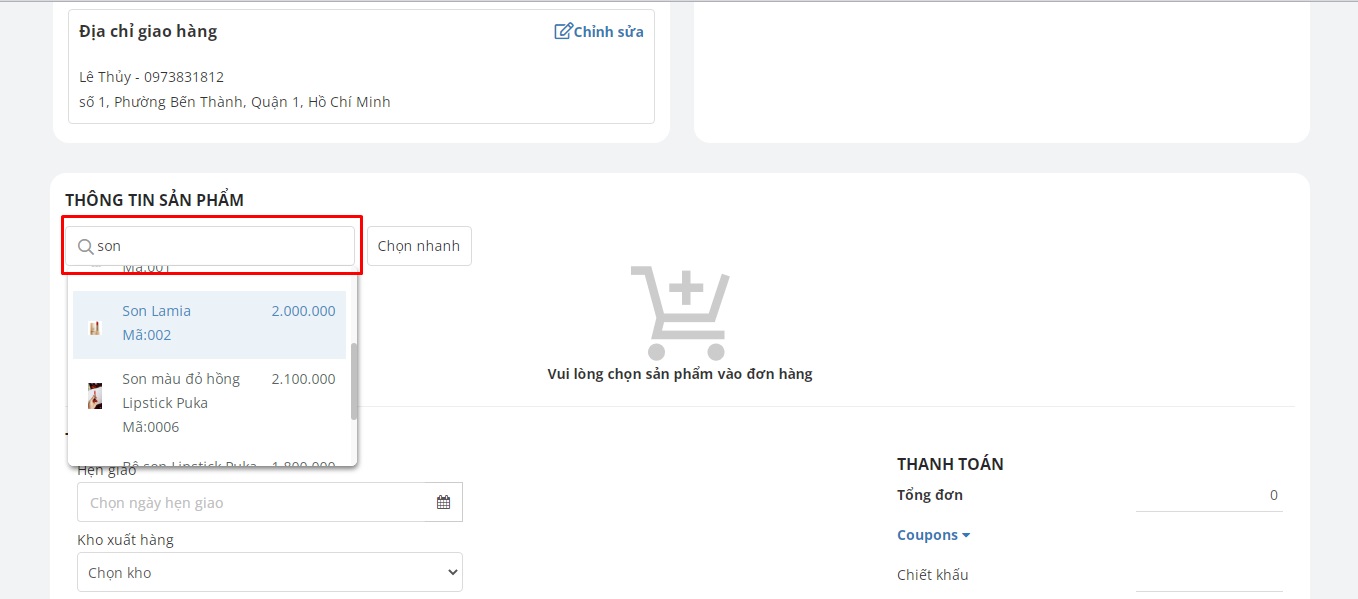
Task: Select the cut-off product with code 001
Action: (x=147, y=270)
